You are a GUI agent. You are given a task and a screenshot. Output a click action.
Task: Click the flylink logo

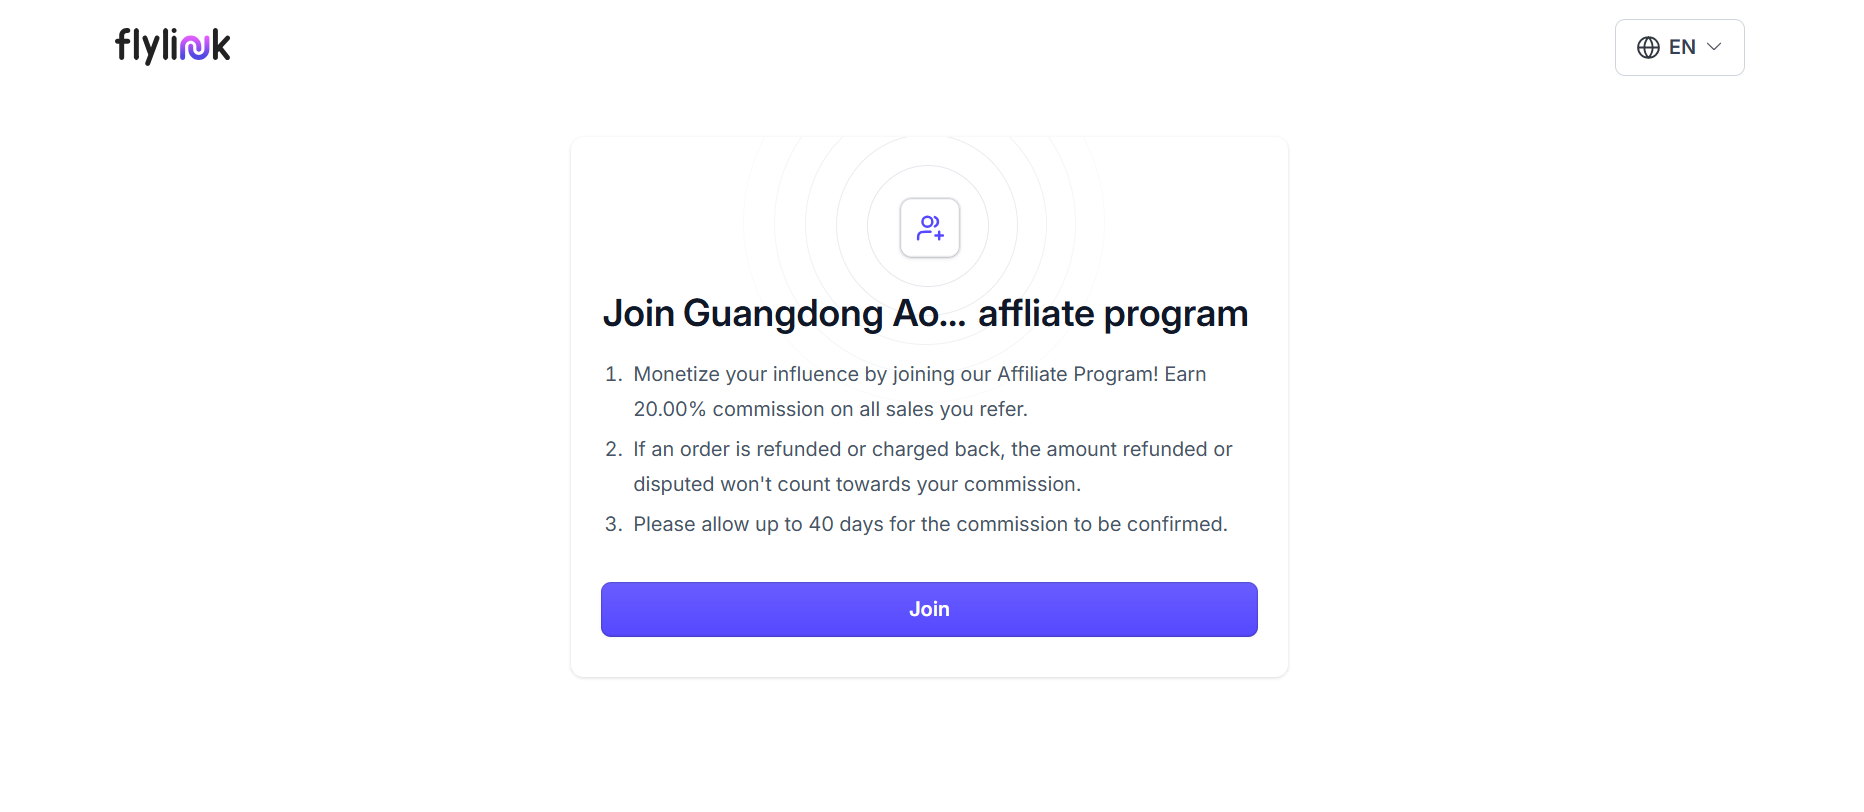(x=173, y=46)
